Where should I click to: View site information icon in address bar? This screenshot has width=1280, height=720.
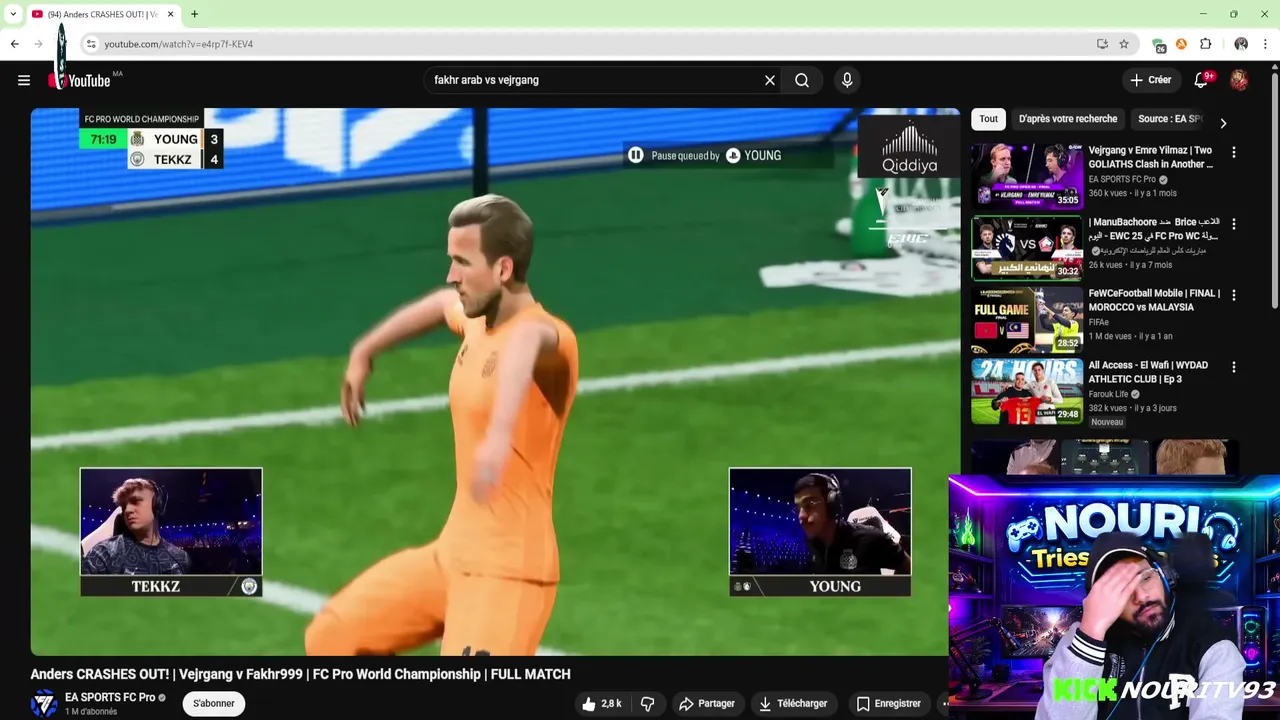[91, 44]
